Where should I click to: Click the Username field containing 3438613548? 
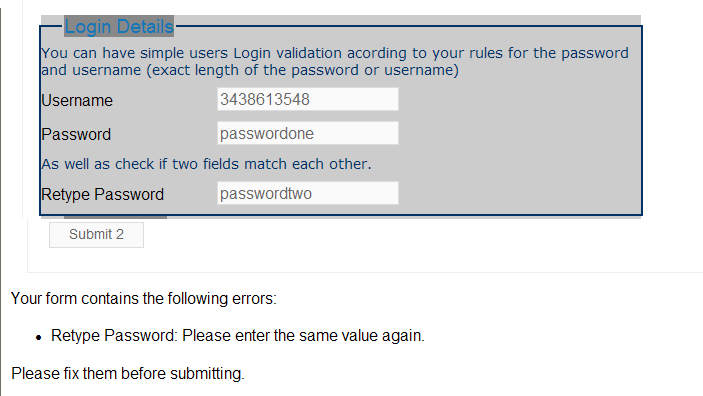point(308,99)
